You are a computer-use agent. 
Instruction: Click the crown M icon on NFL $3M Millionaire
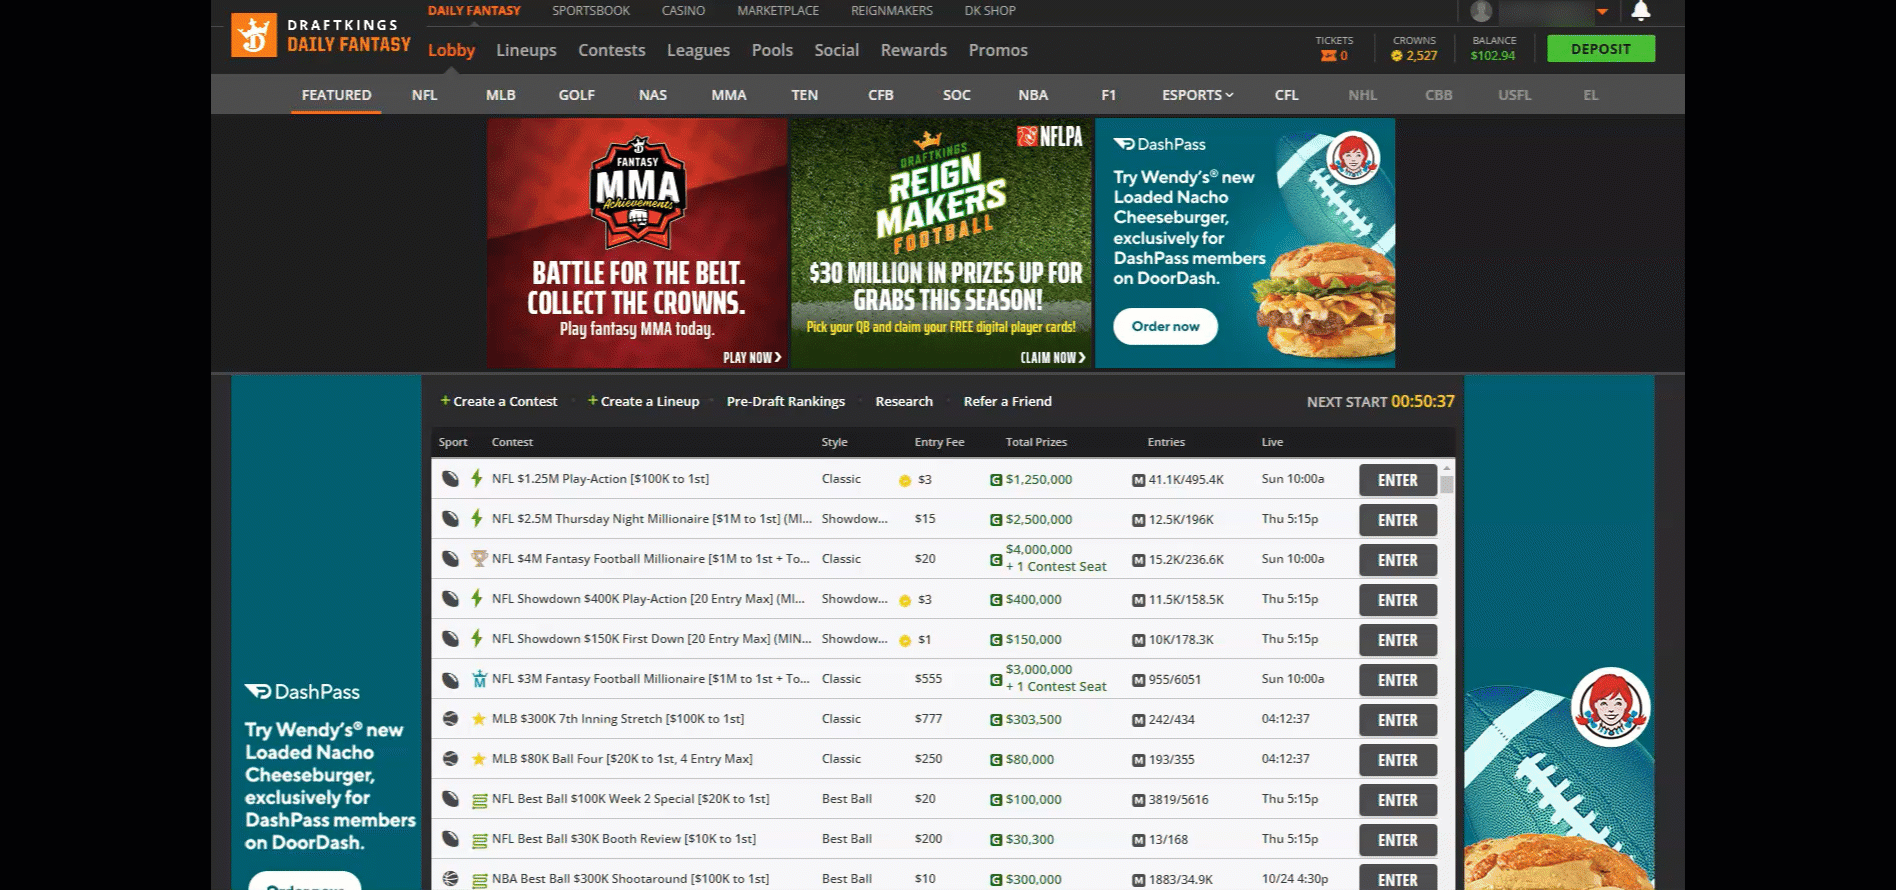(x=479, y=679)
